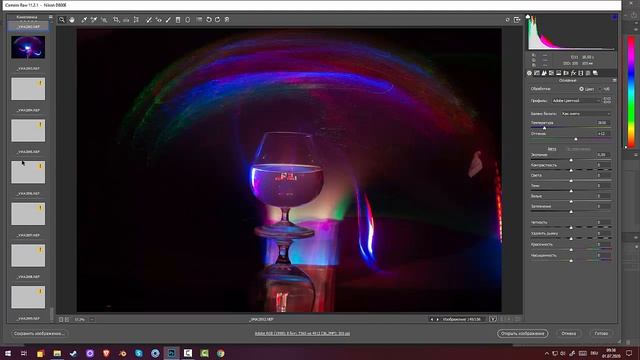The height and width of the screenshot is (360, 640).
Task: Toggle full screen mode icon
Action: [517, 20]
